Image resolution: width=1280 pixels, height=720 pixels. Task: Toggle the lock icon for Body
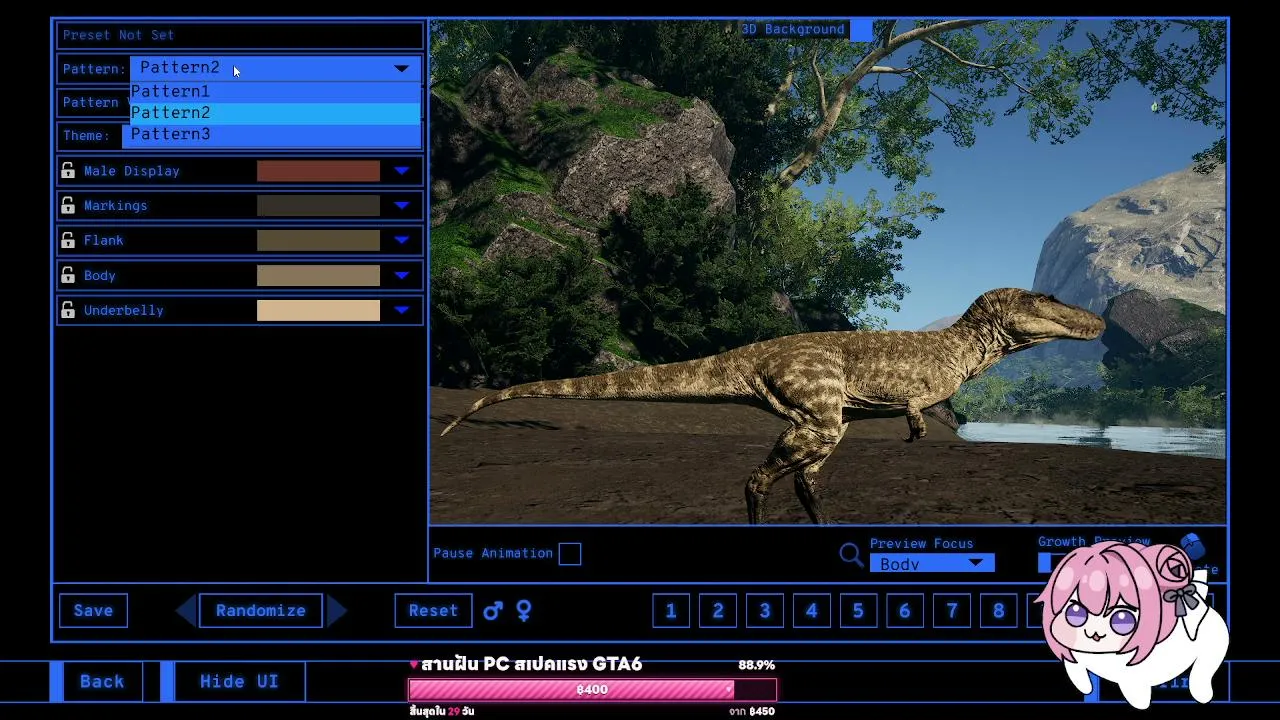coord(68,276)
